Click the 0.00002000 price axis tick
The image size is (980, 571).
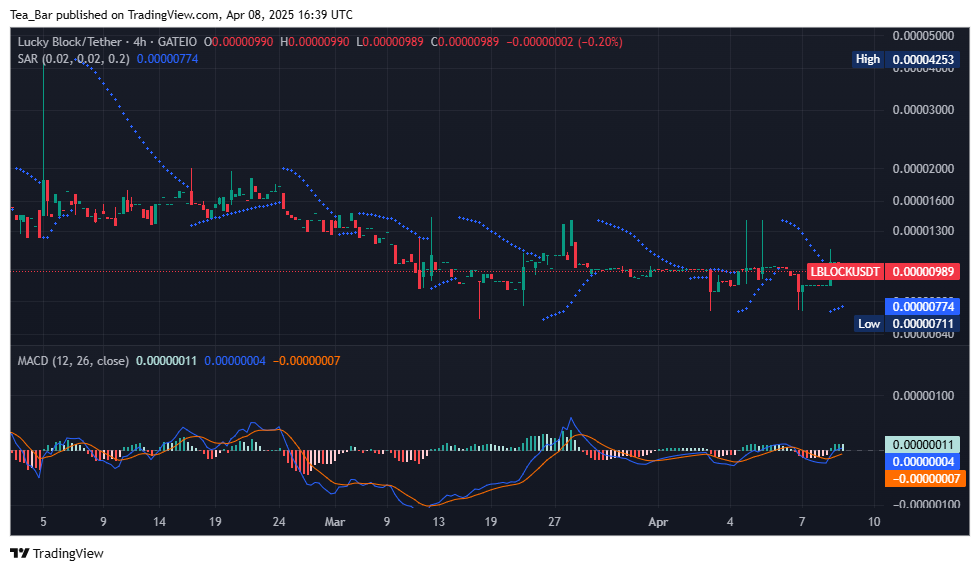[923, 169]
